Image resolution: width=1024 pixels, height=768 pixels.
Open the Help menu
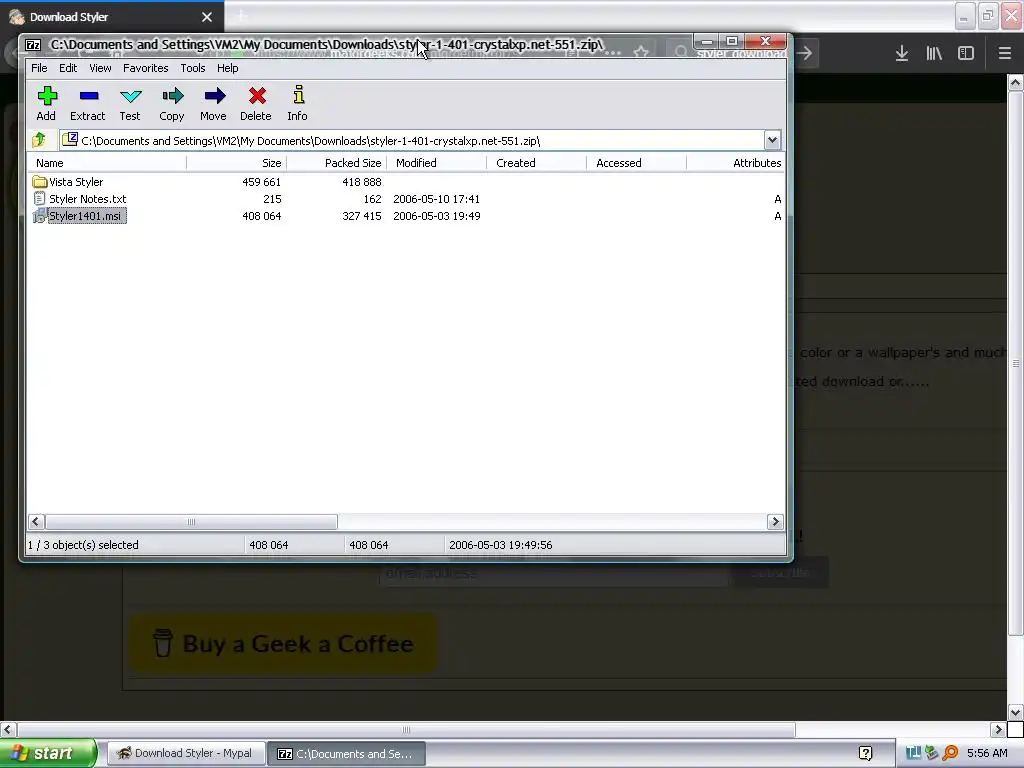pyautogui.click(x=227, y=68)
